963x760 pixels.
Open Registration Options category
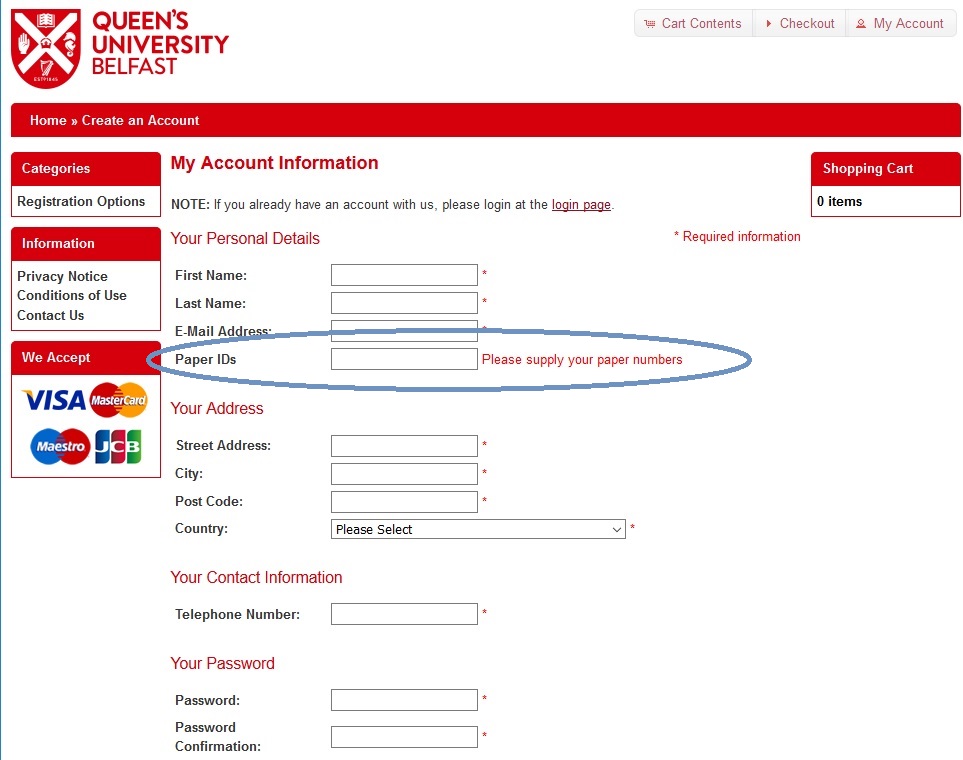coord(81,201)
